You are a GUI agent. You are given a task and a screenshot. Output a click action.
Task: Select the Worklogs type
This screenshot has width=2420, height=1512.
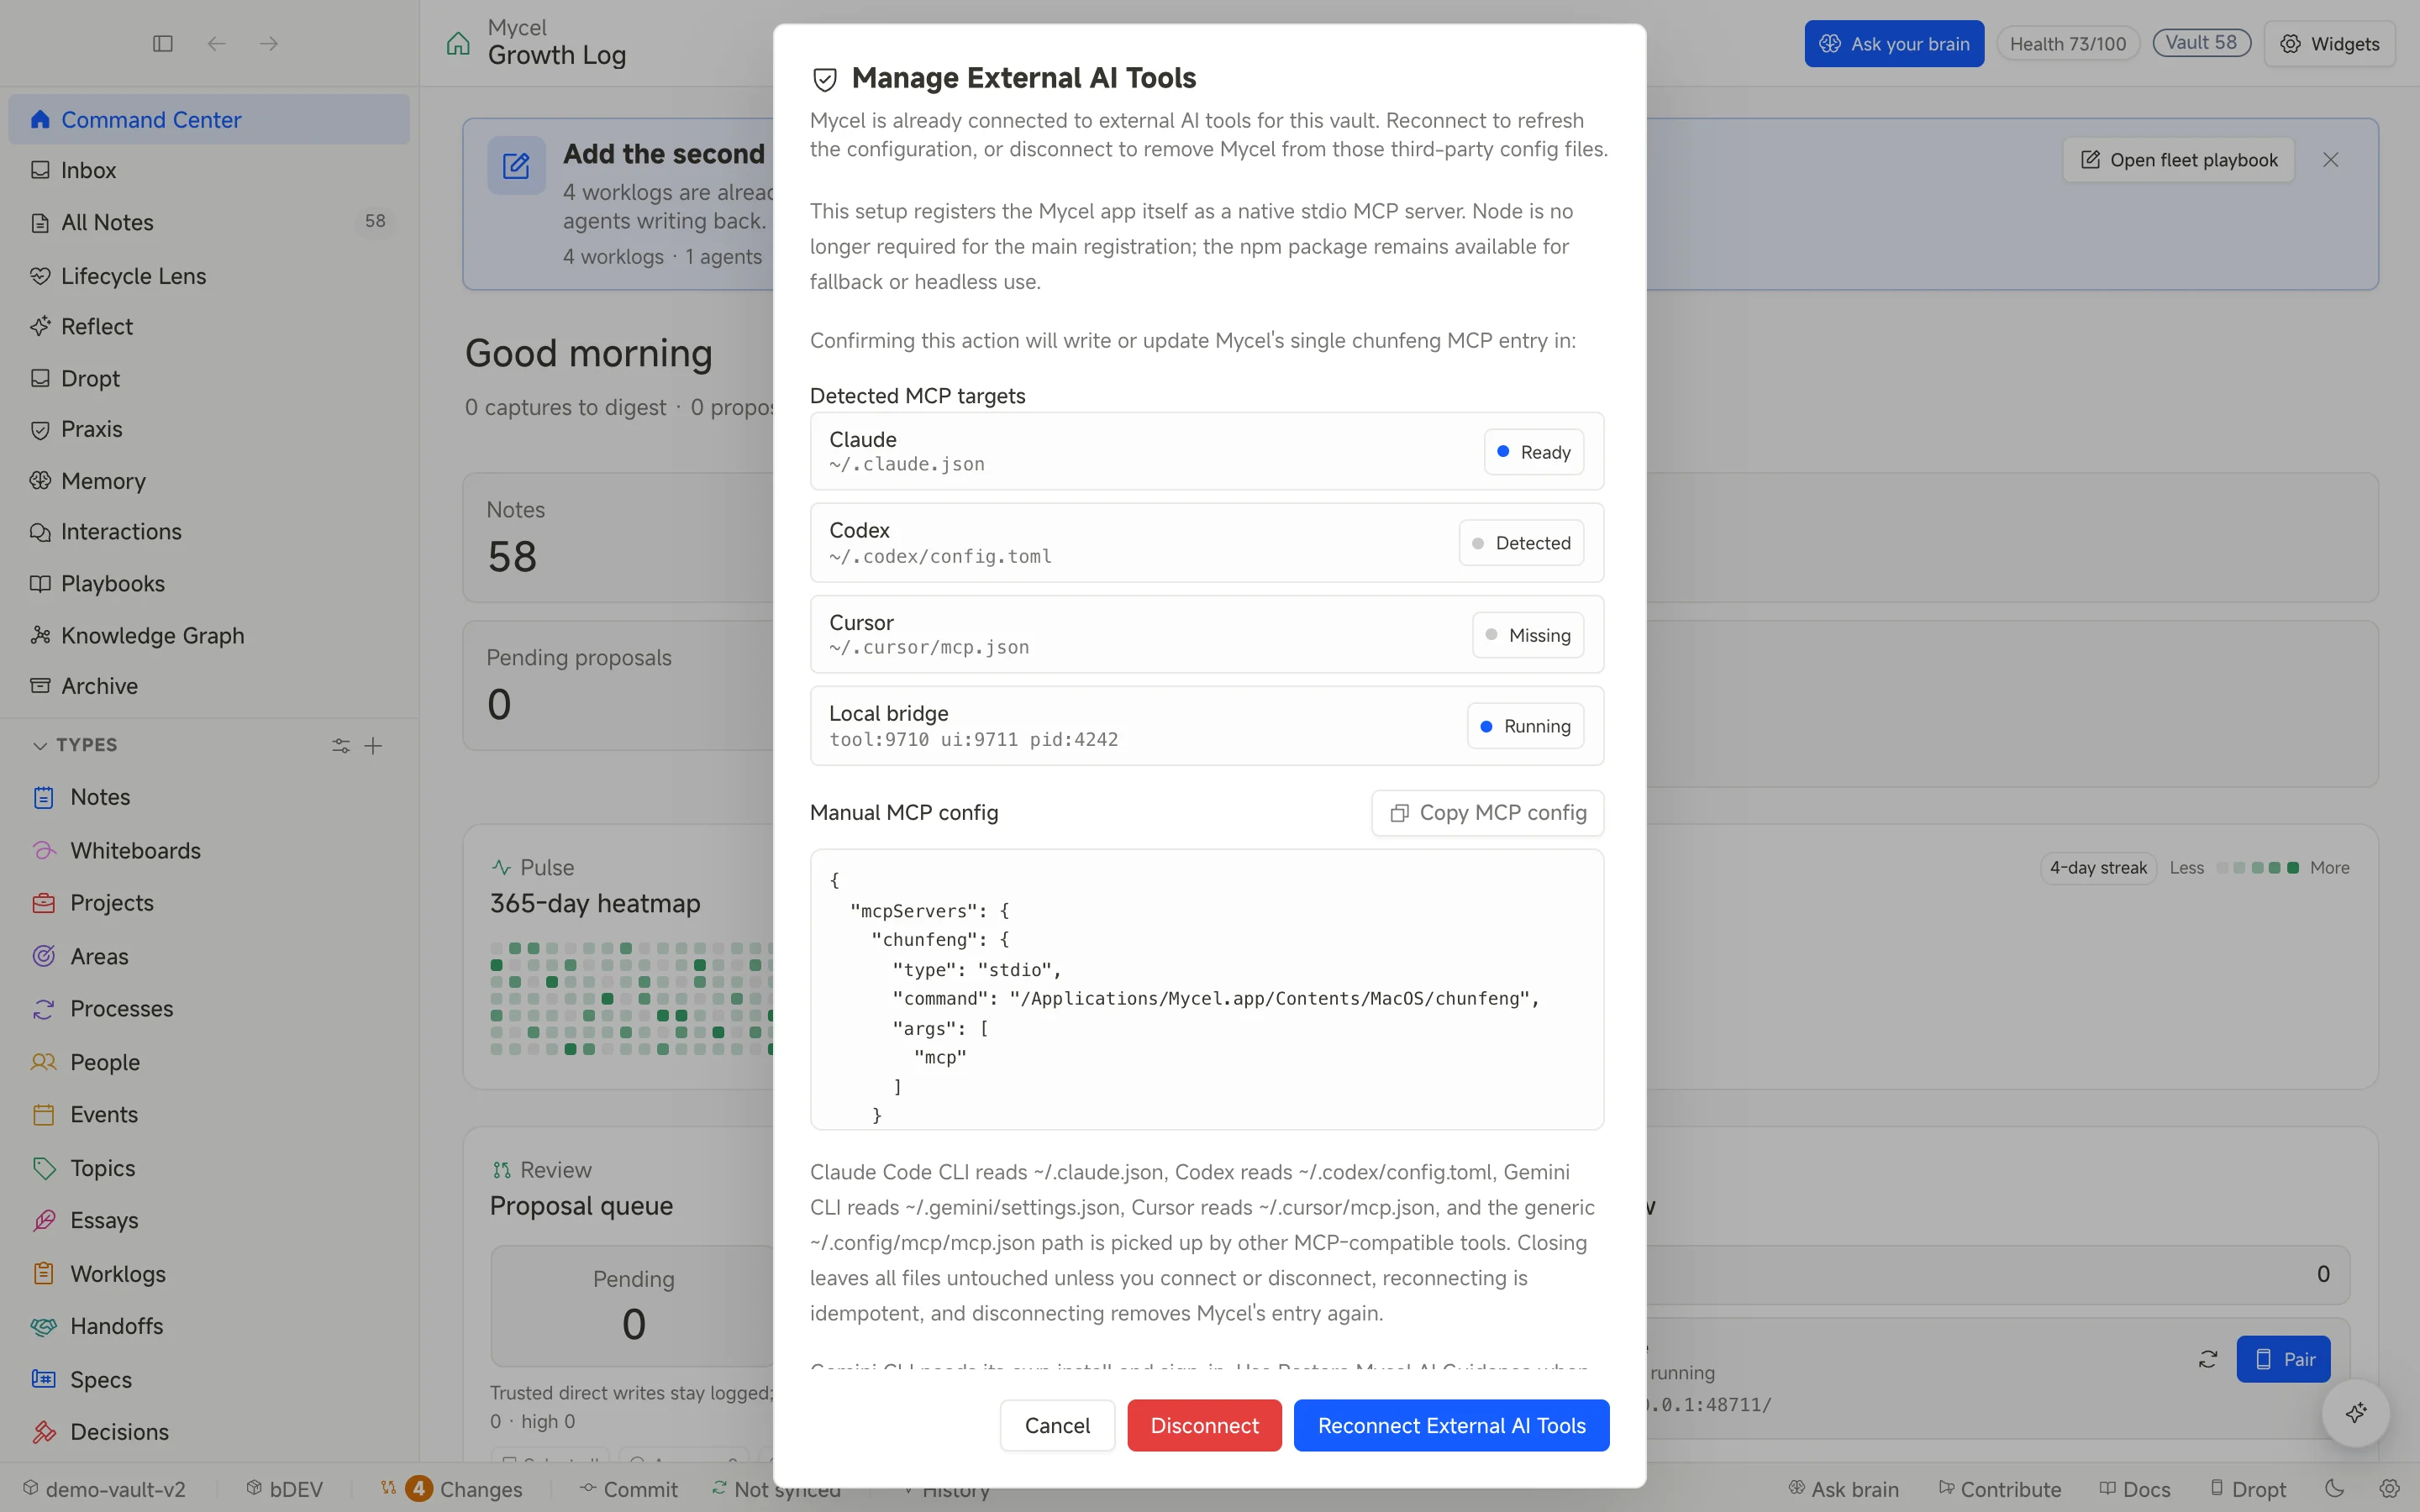coord(209,1275)
